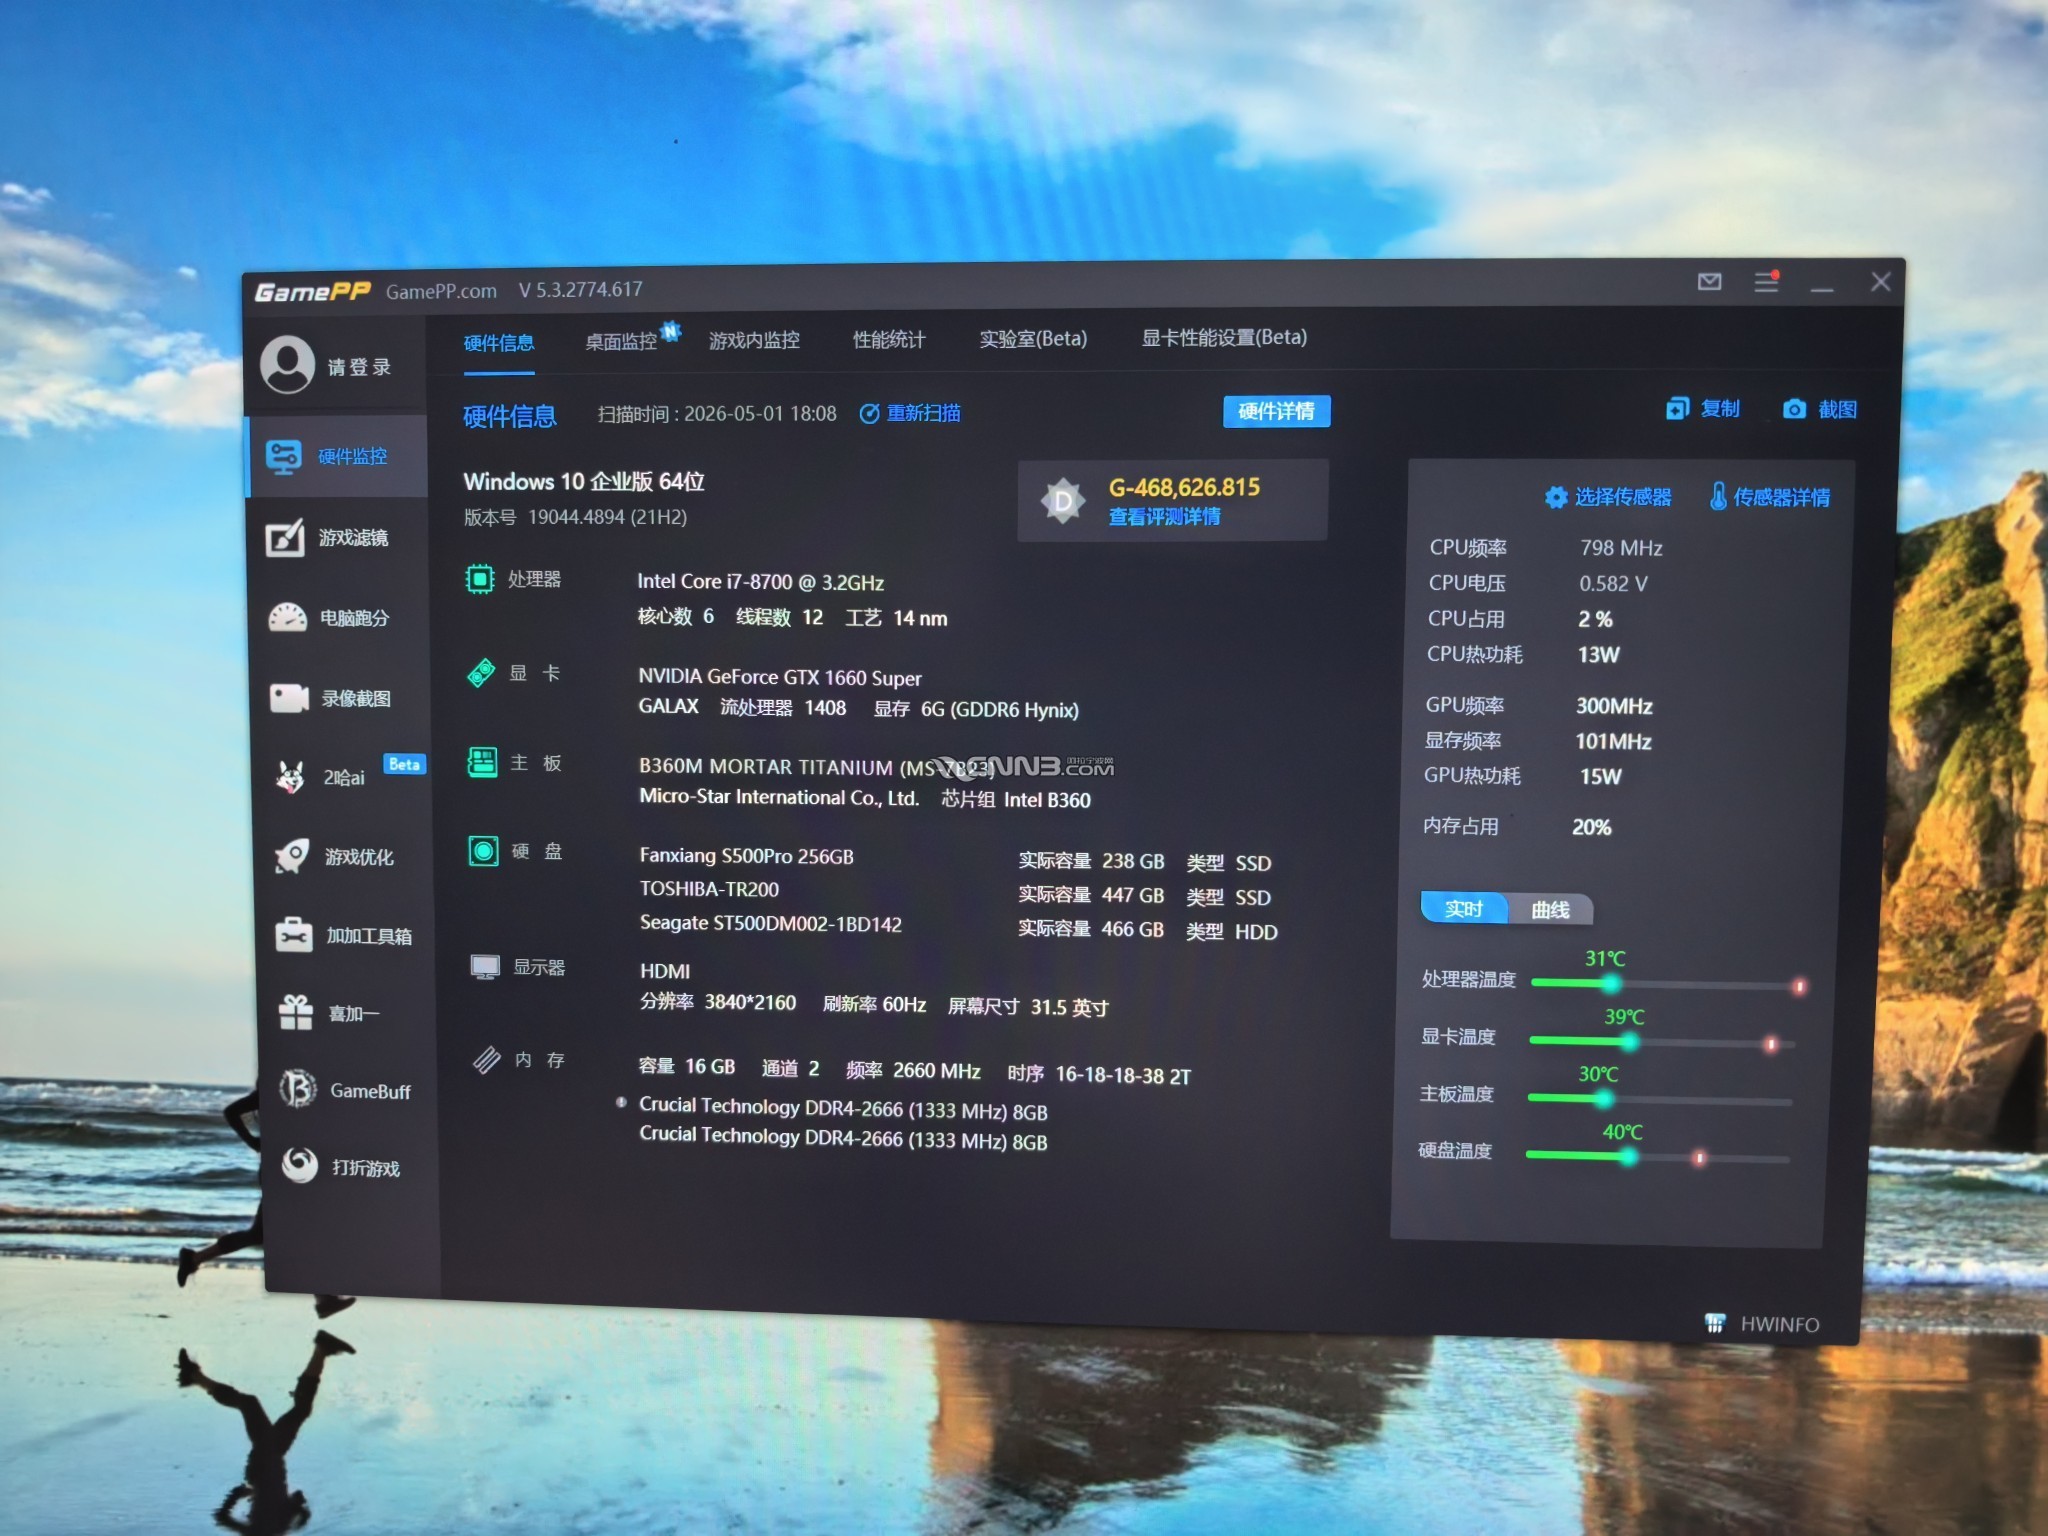Switch to the 桌面监控 tab

621,341
